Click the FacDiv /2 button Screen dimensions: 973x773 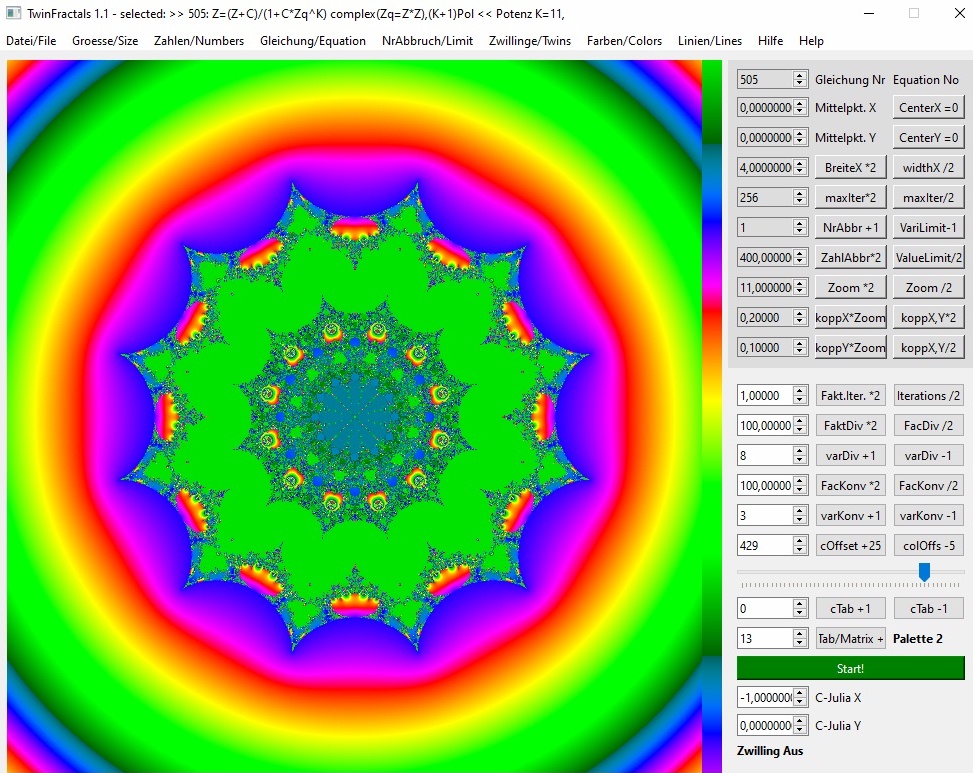tap(928, 426)
